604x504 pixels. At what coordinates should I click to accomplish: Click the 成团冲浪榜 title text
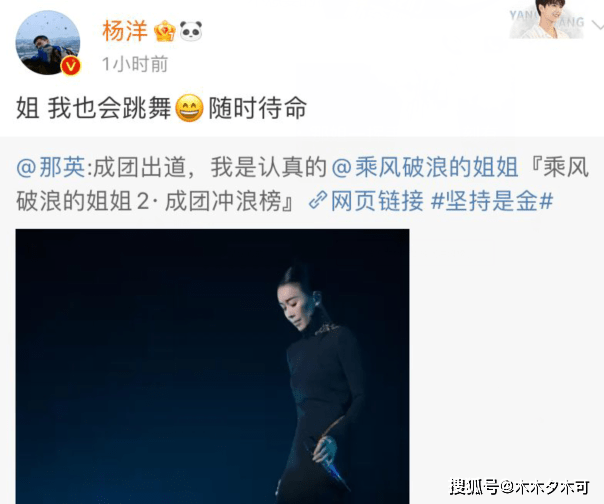[x=223, y=201]
